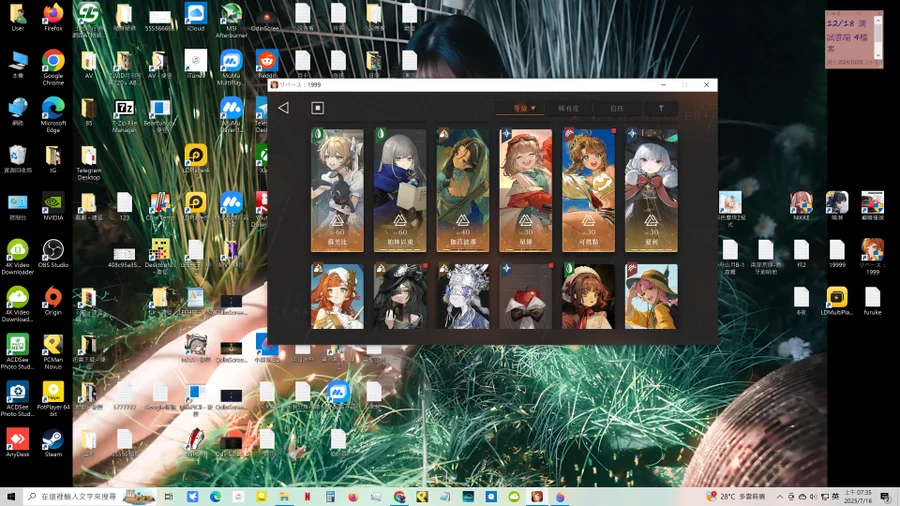Select the file named 123 on the desktop
Screen dimensions: 900x506
click(124, 207)
